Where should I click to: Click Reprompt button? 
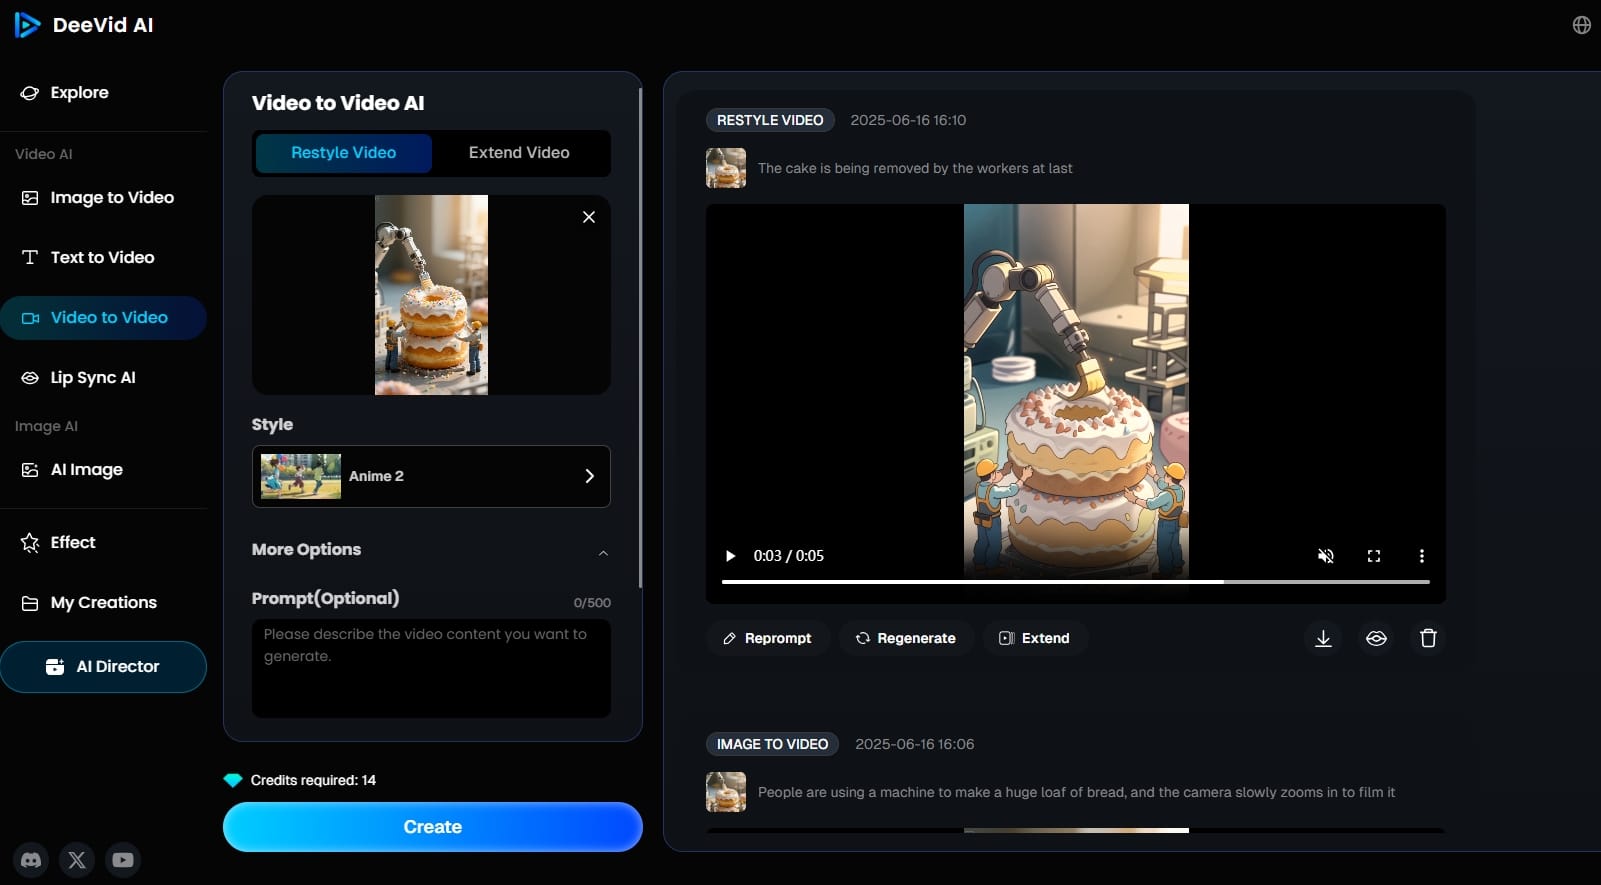768,638
